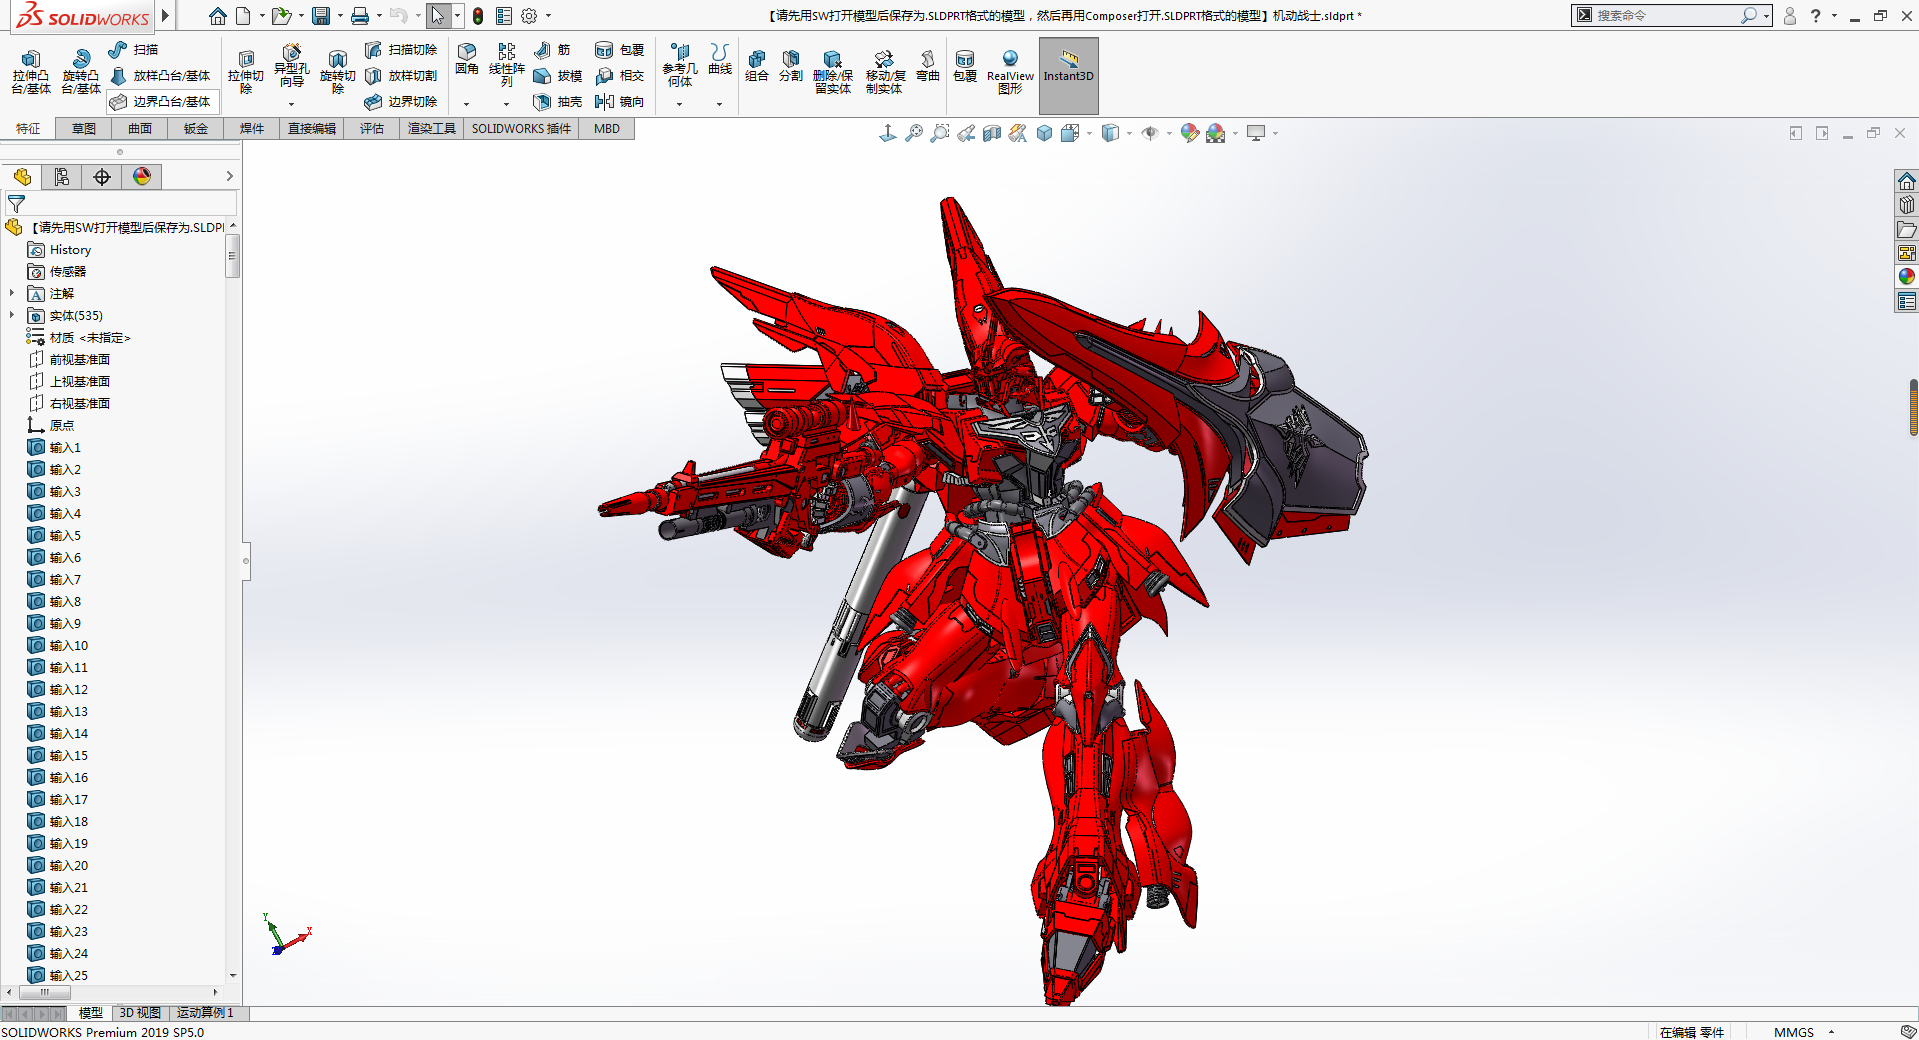Switch to the 评估 (Evaluate) ribbon tab

point(372,129)
